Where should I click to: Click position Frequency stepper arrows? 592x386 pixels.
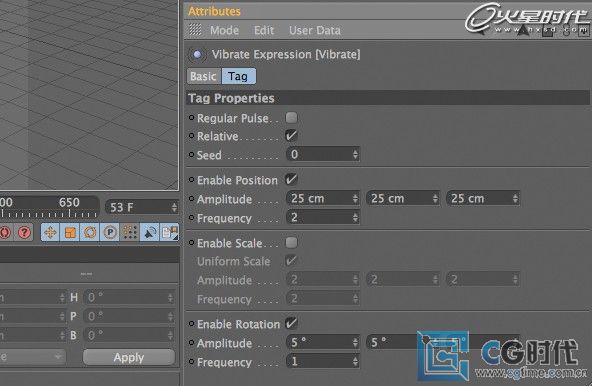coord(355,217)
